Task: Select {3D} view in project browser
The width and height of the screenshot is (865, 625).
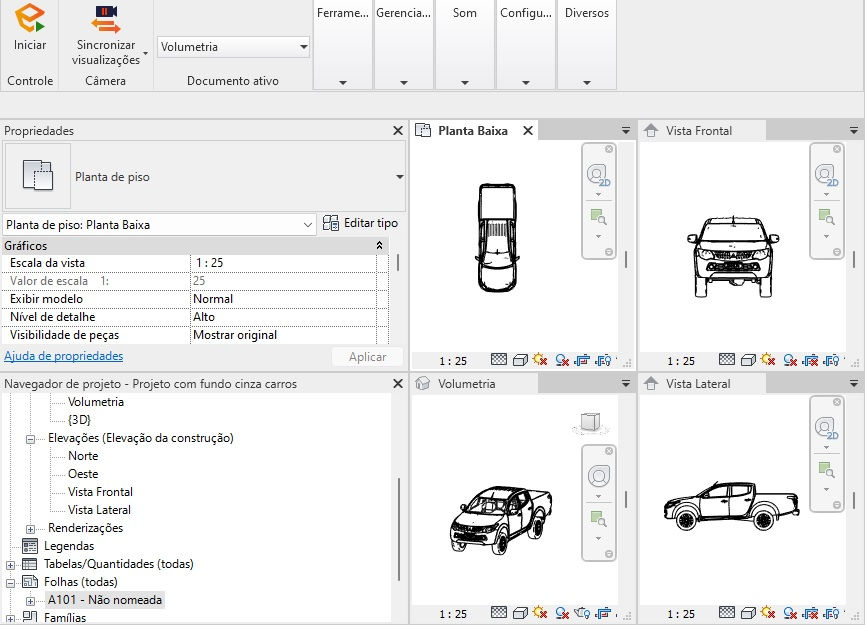Action: tap(79, 420)
